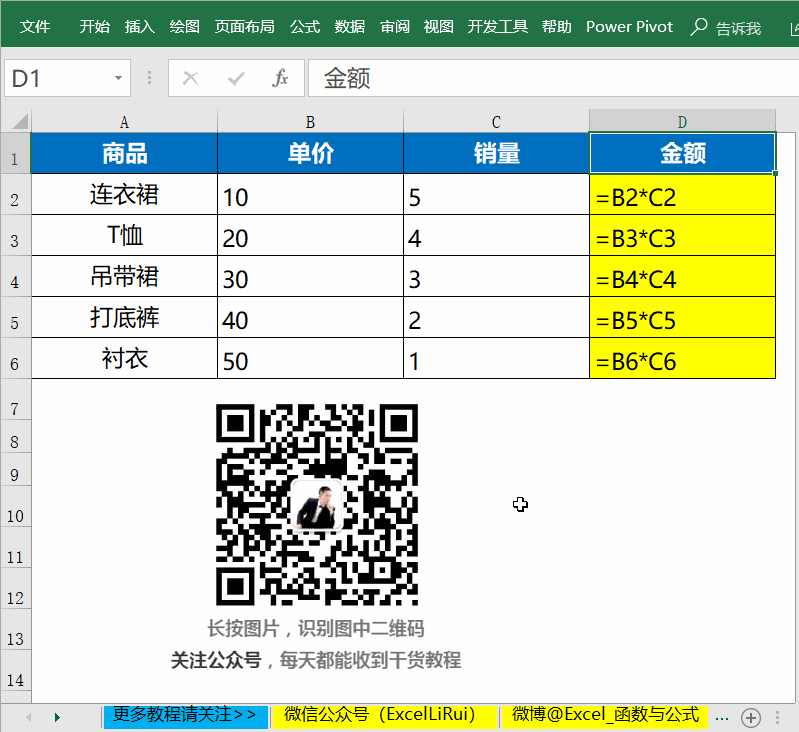Select the yellow =B2*C2 formula cell
Image resolution: width=799 pixels, height=732 pixels.
(682, 195)
